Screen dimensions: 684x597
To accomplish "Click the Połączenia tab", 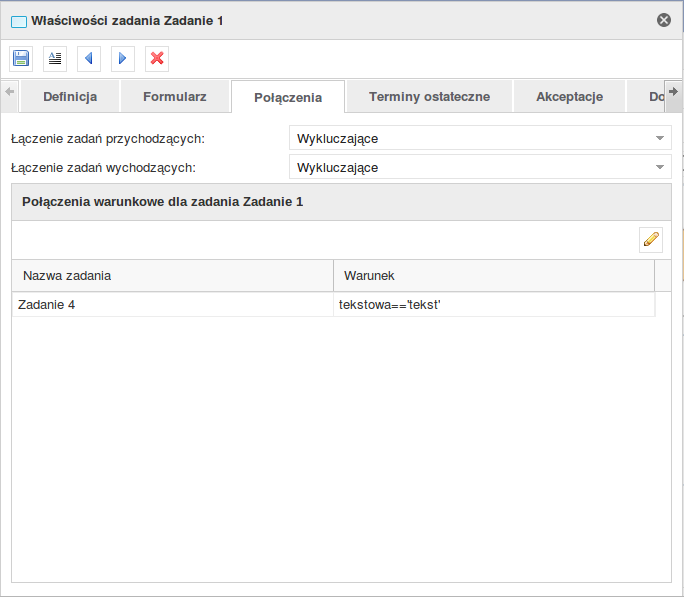I will 288,98.
